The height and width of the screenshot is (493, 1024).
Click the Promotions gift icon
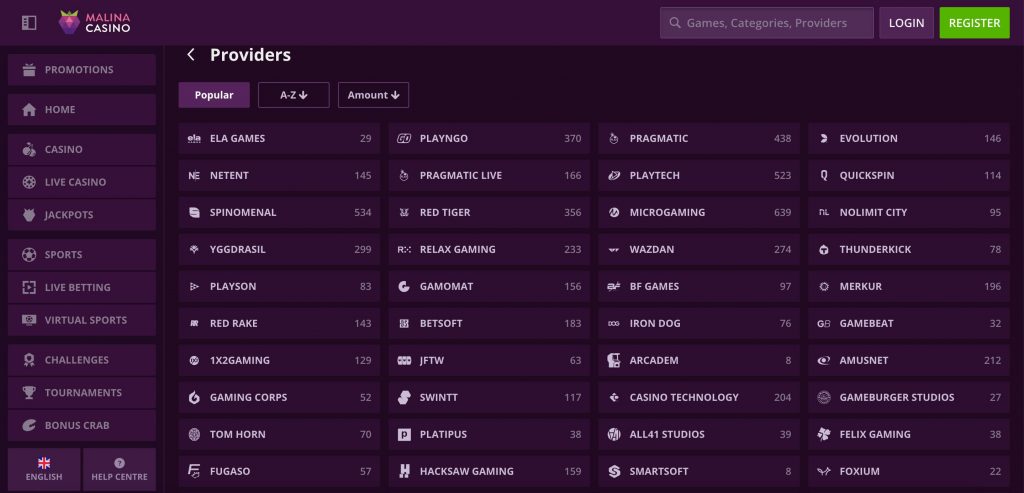[x=29, y=70]
